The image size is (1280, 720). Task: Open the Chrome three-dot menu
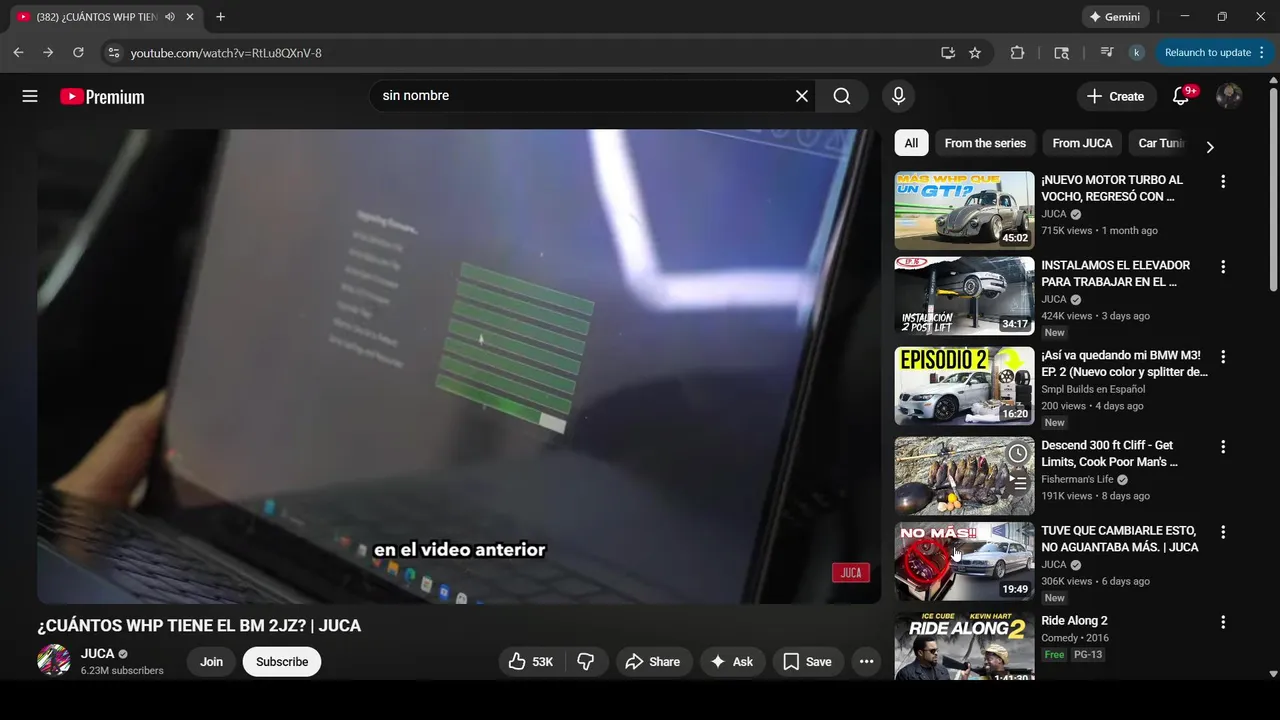[x=1261, y=53]
